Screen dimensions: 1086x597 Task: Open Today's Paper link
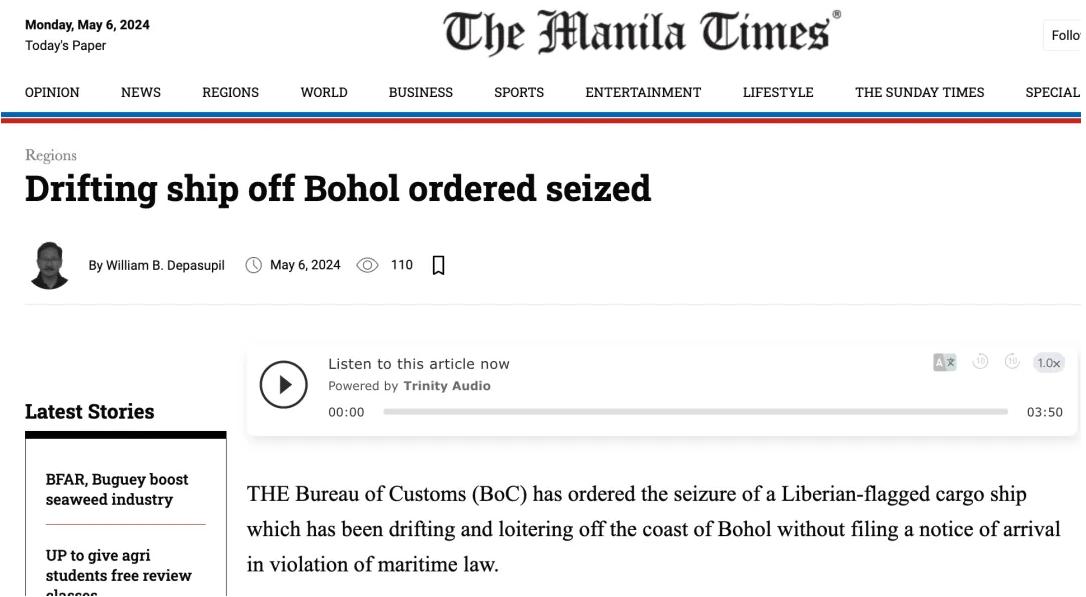point(66,46)
